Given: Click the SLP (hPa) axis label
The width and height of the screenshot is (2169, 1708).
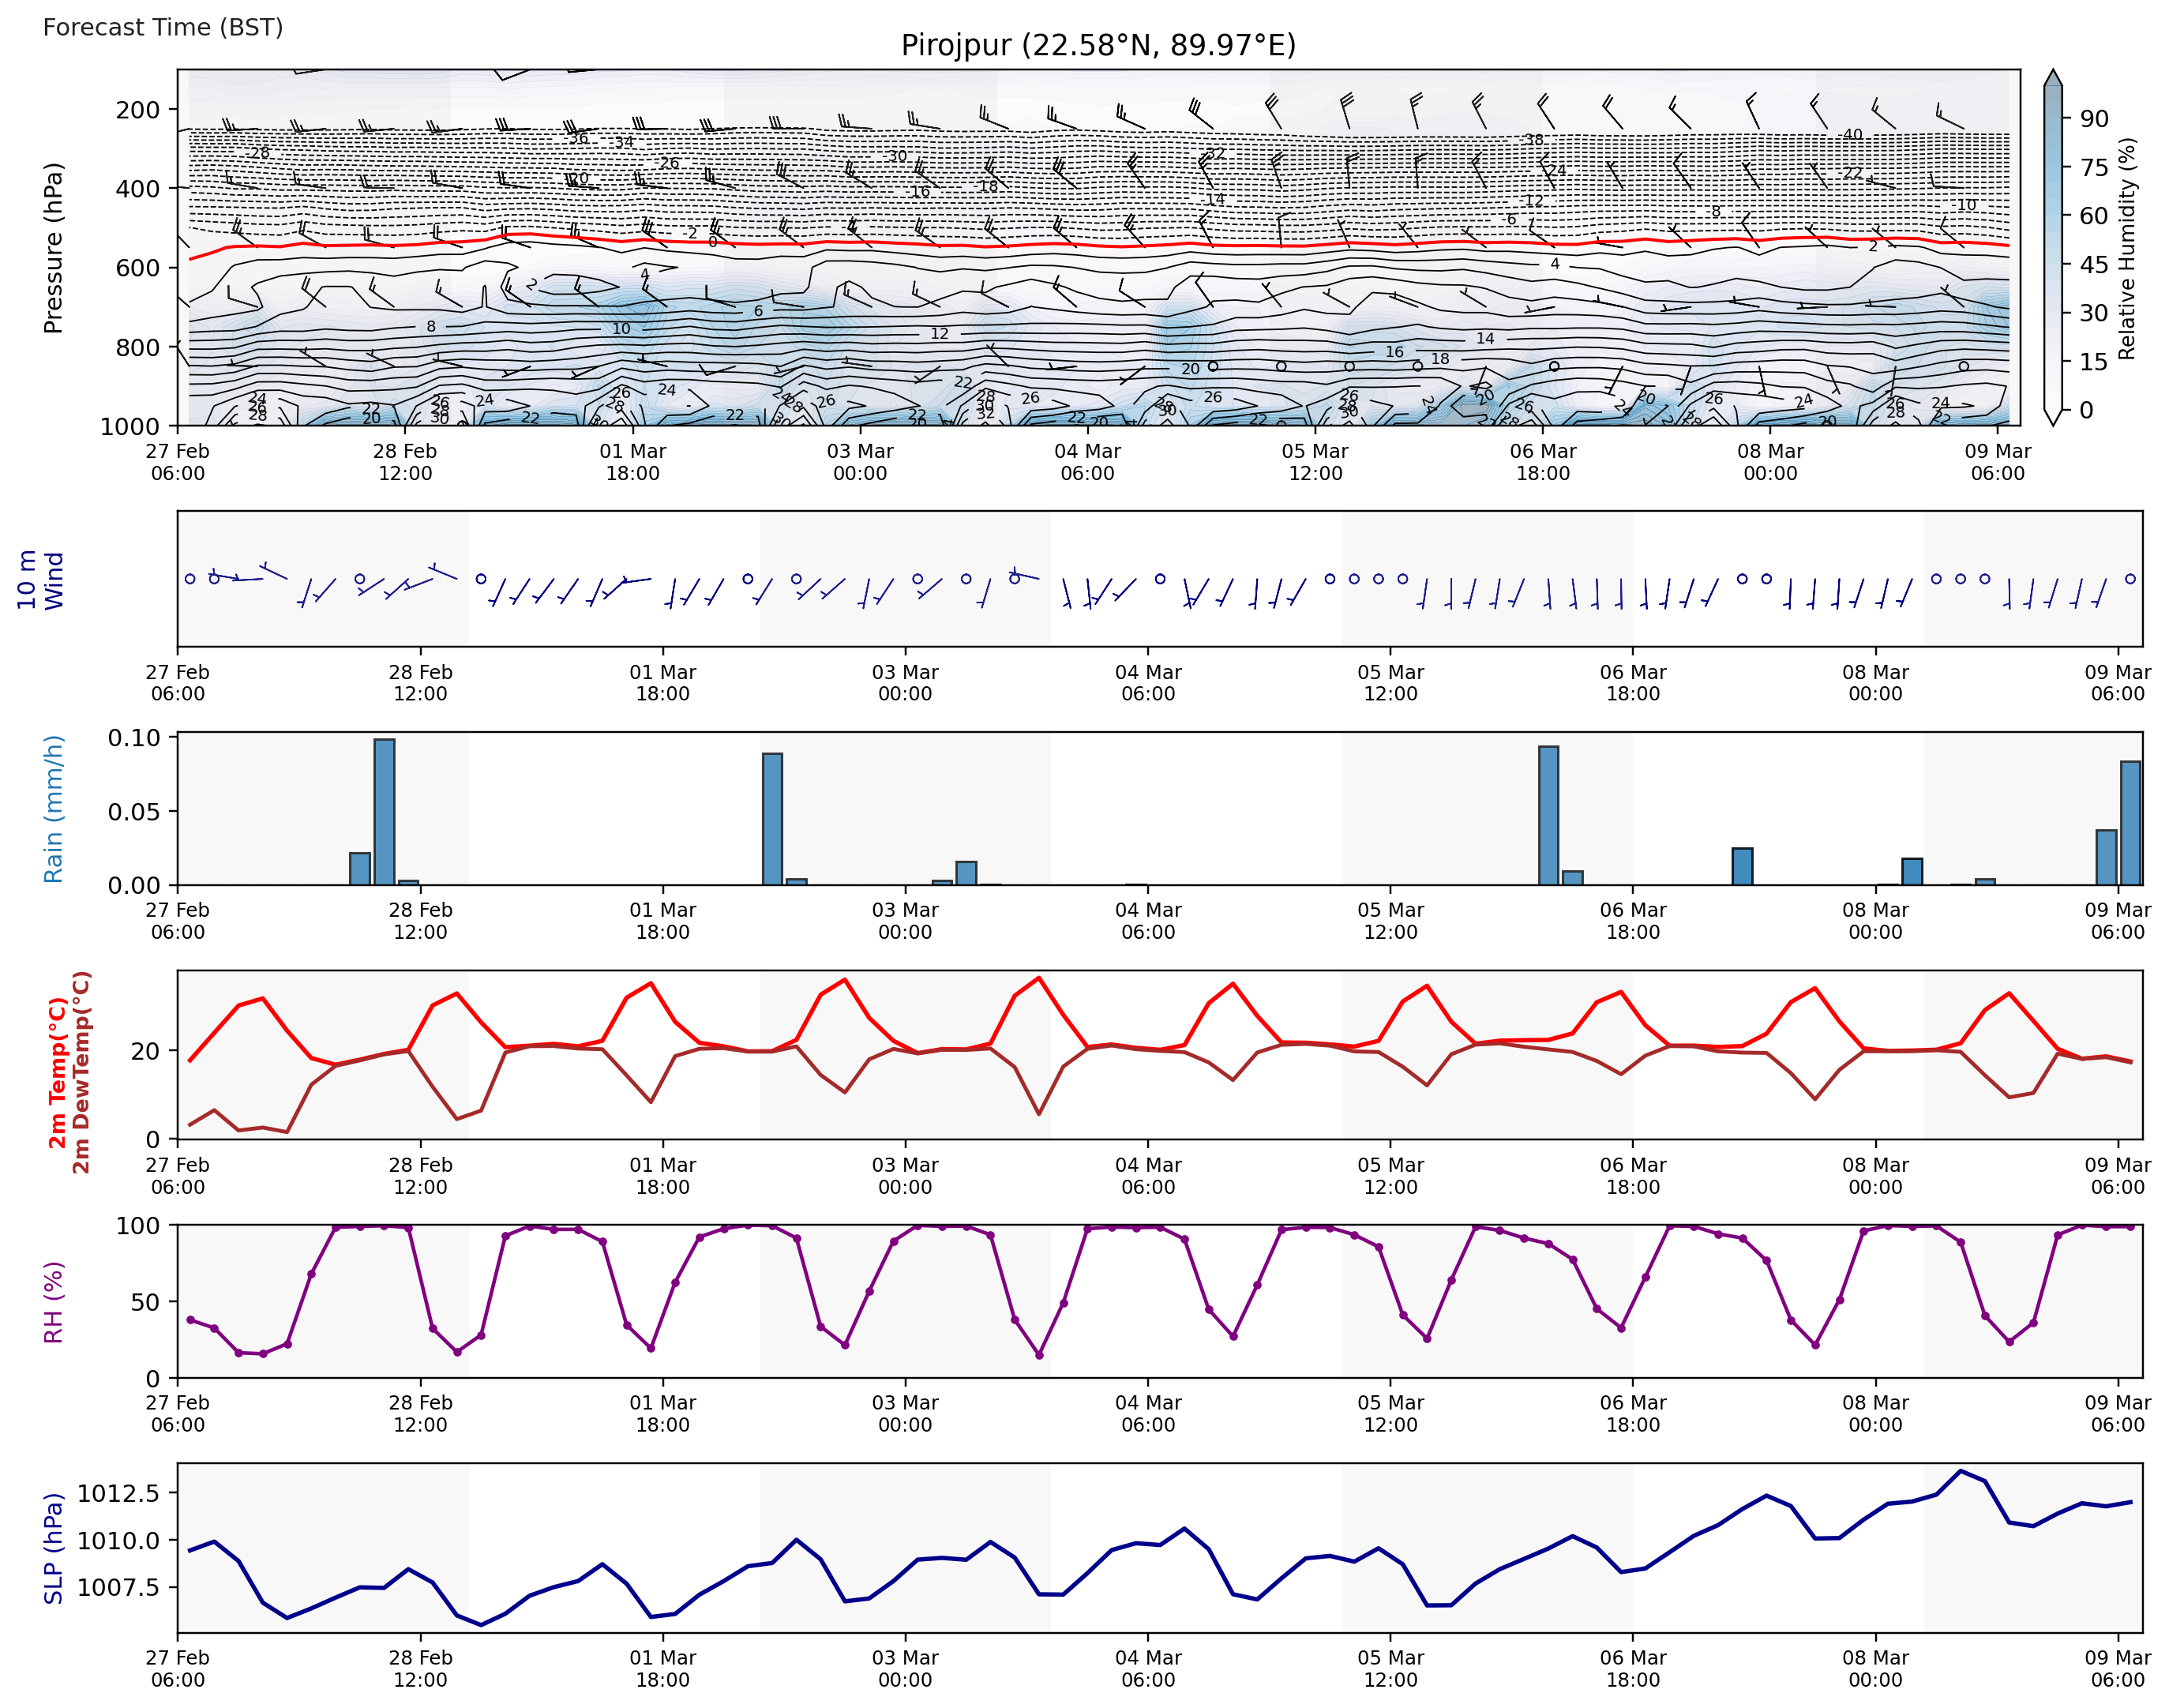Looking at the screenshot, I should pos(53,1548).
